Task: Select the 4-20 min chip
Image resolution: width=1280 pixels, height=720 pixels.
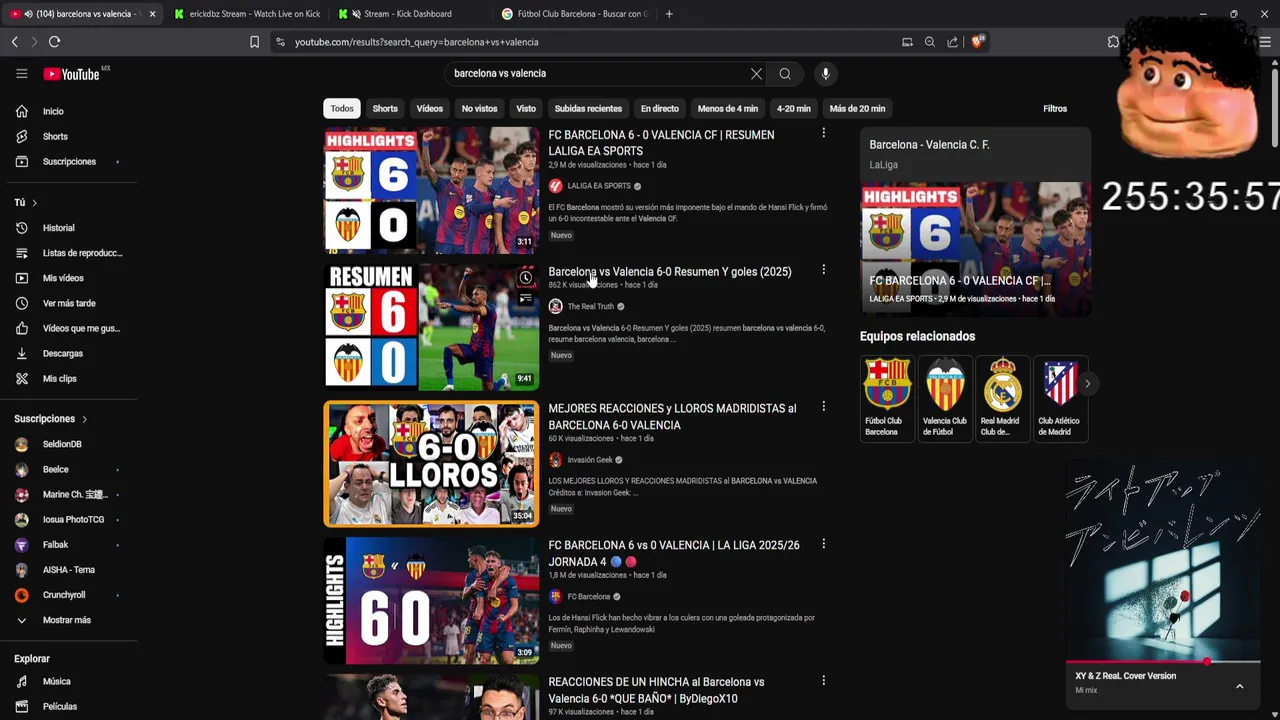Action: [x=794, y=109]
